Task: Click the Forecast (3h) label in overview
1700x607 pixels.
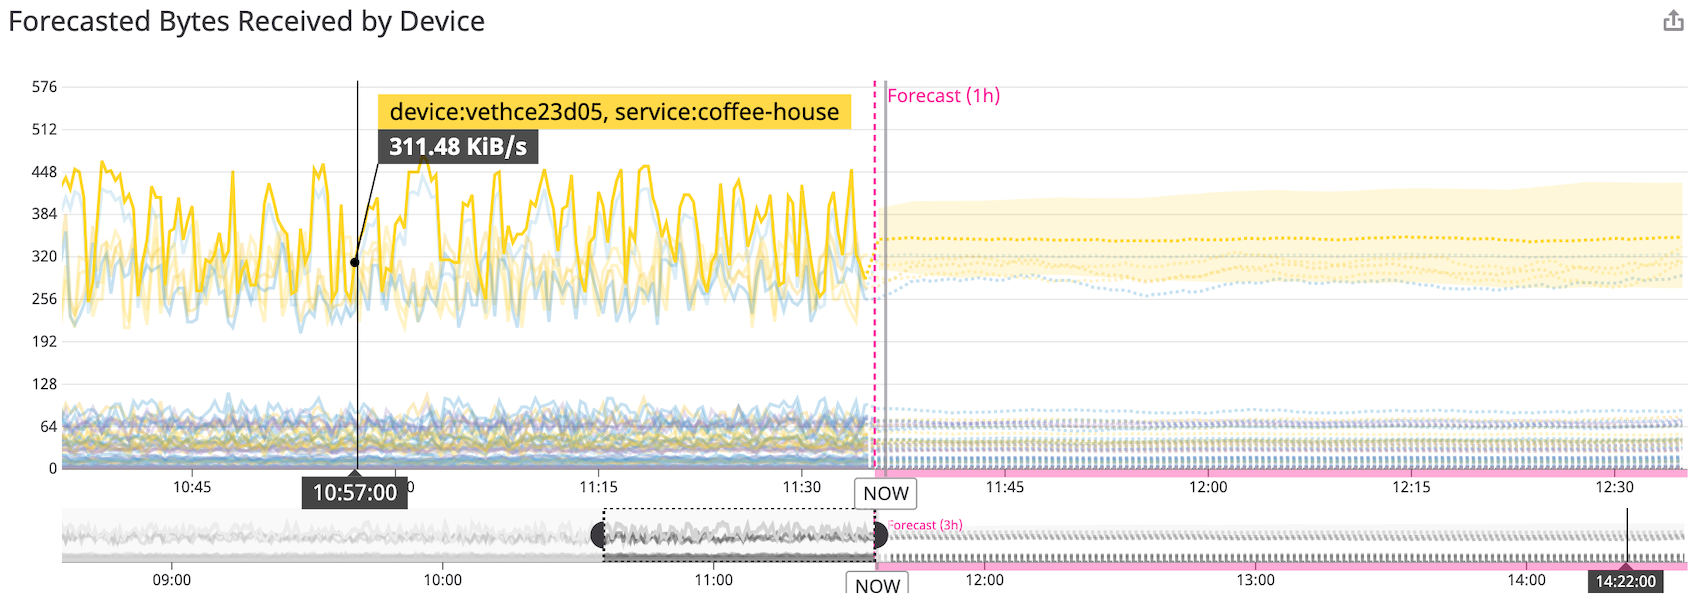Action: point(925,525)
